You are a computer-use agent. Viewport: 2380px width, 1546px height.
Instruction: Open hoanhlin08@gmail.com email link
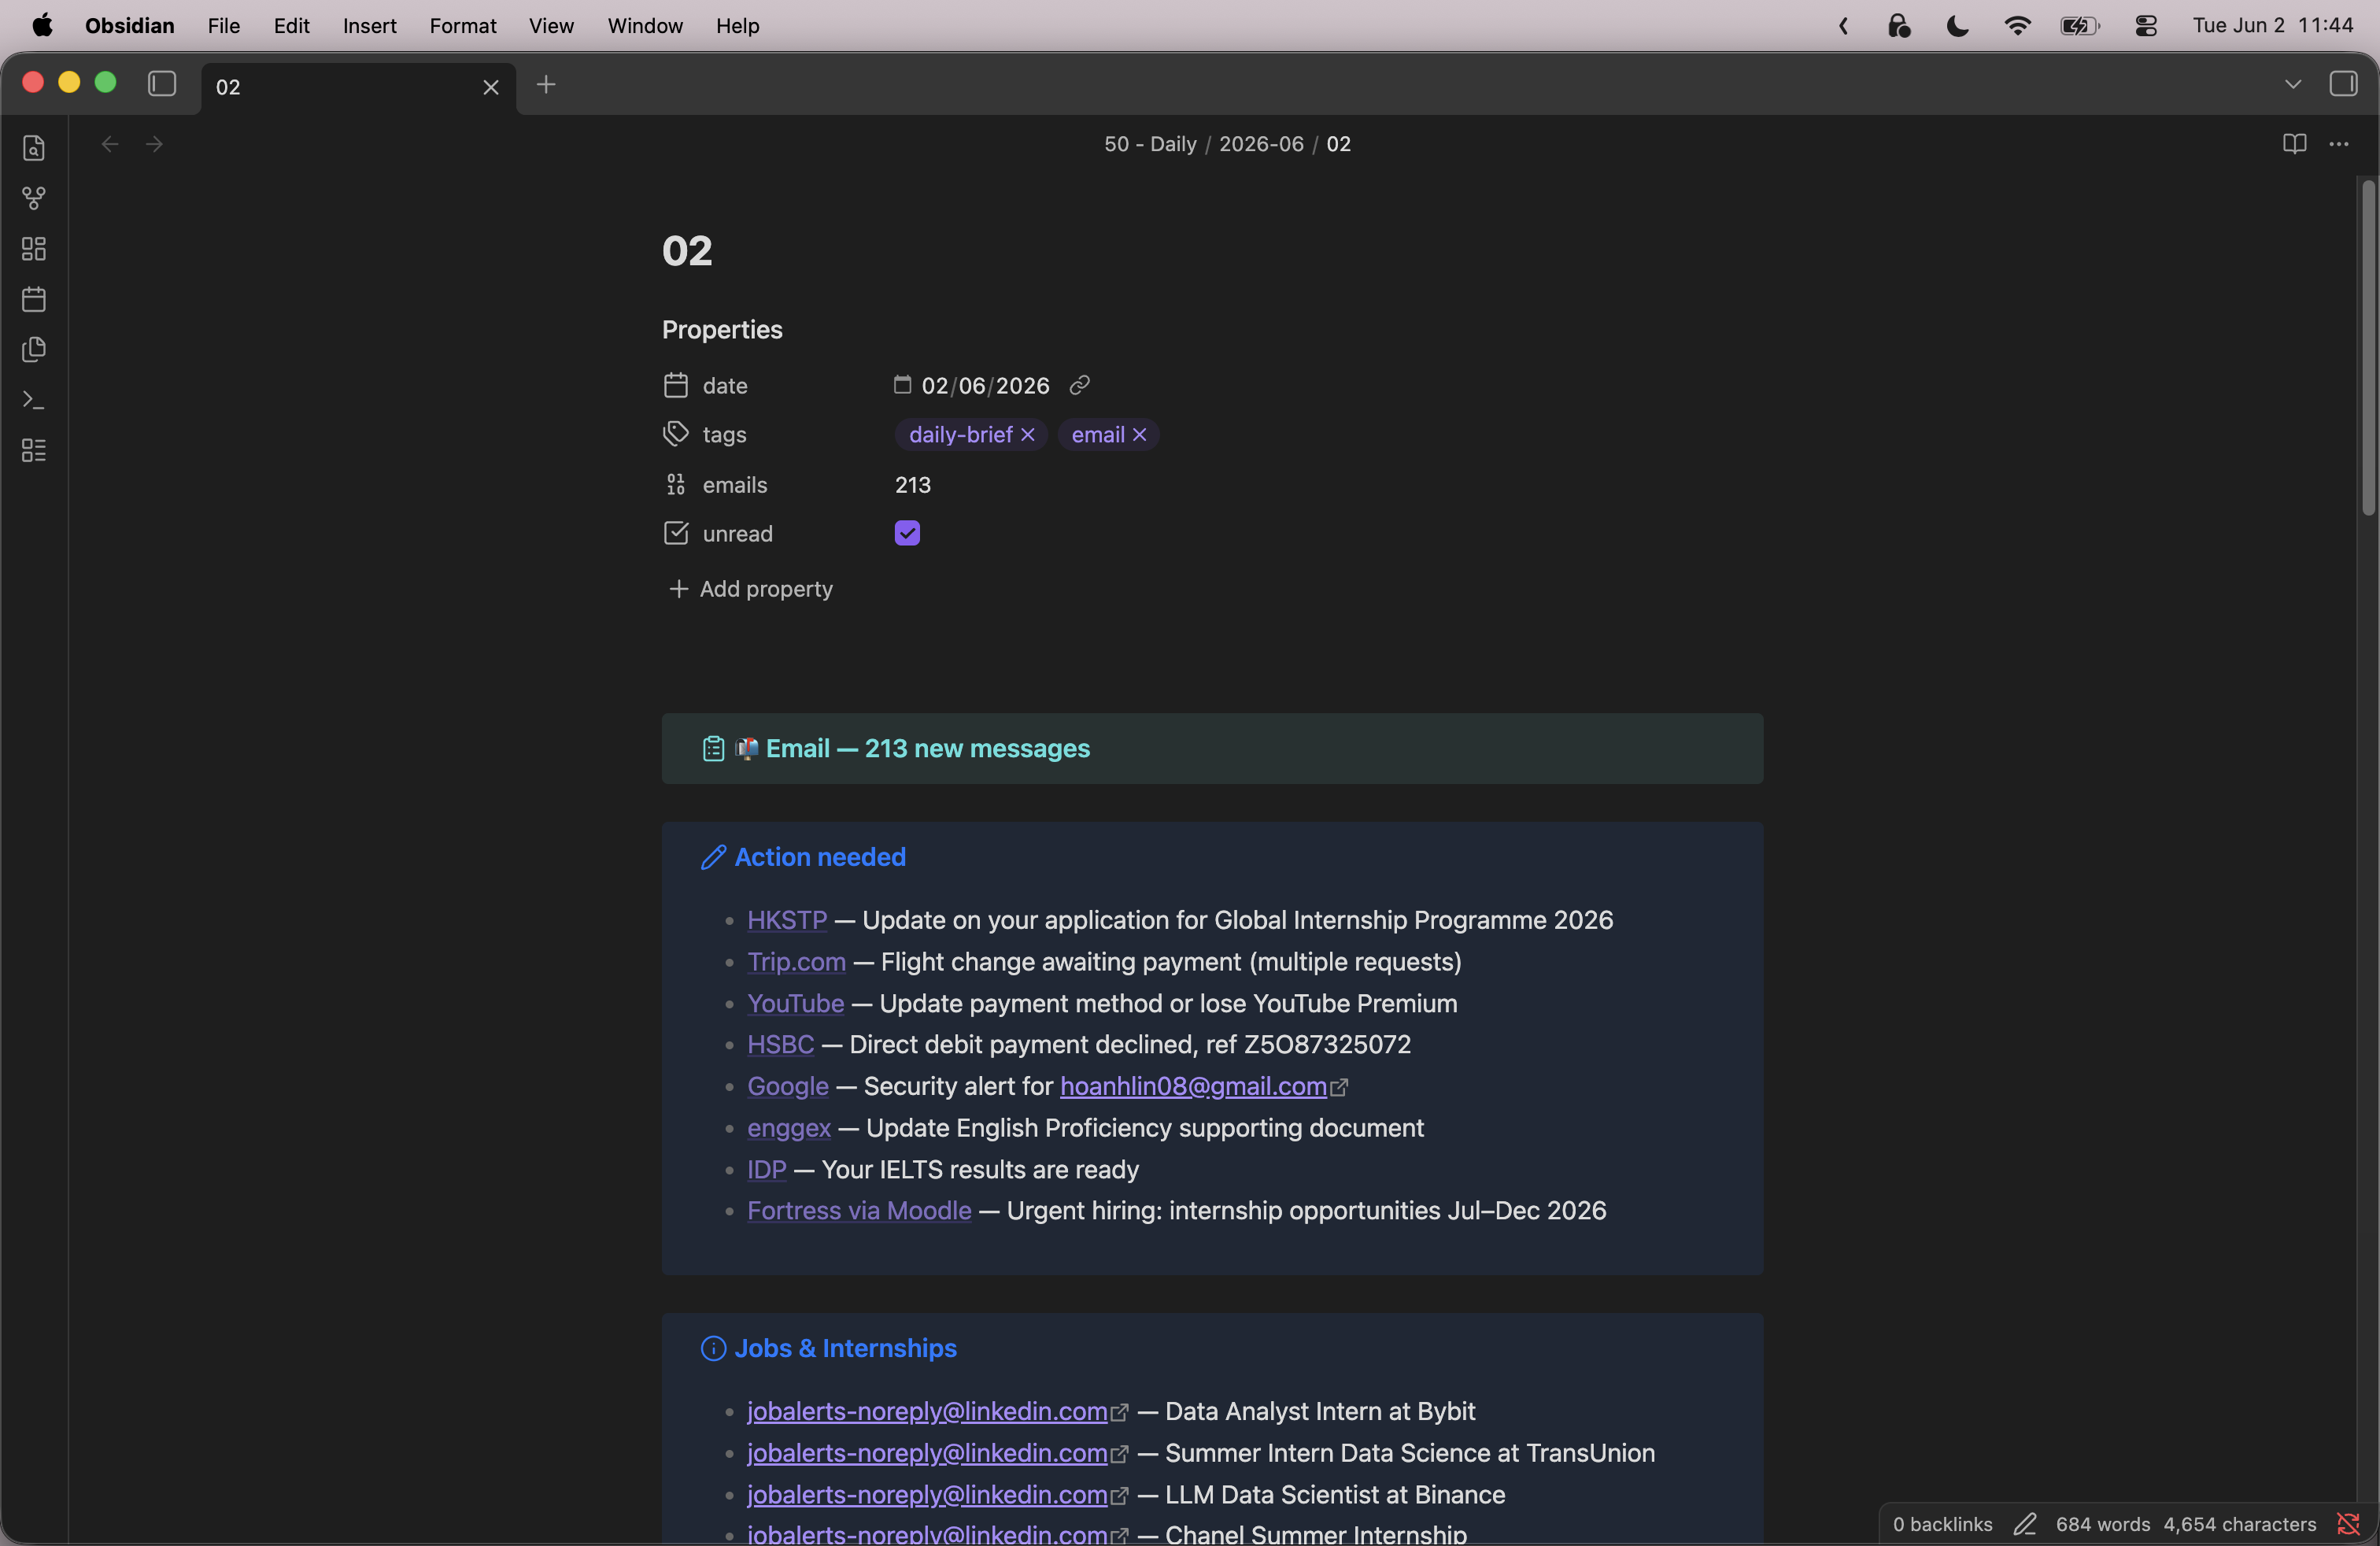[x=1193, y=1086]
